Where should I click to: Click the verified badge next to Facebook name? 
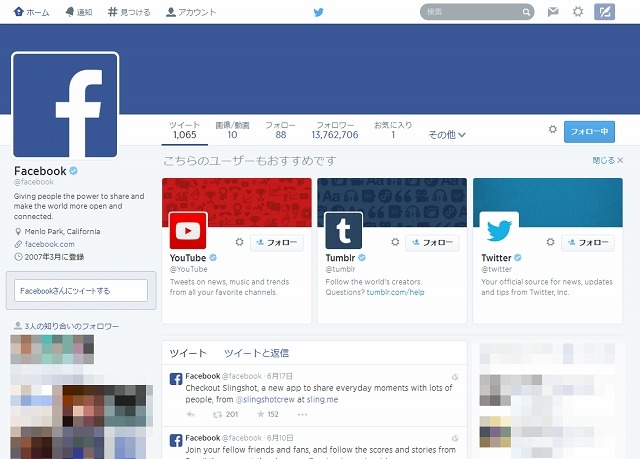[x=73, y=171]
